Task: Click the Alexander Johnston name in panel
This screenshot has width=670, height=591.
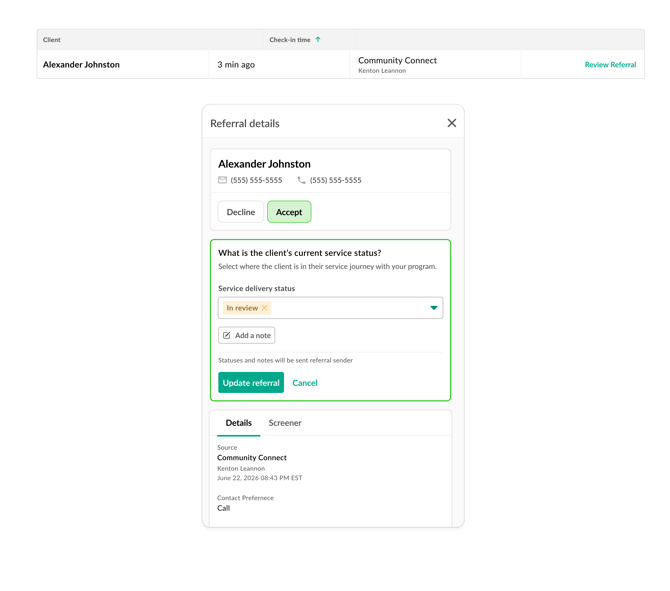Action: click(264, 164)
